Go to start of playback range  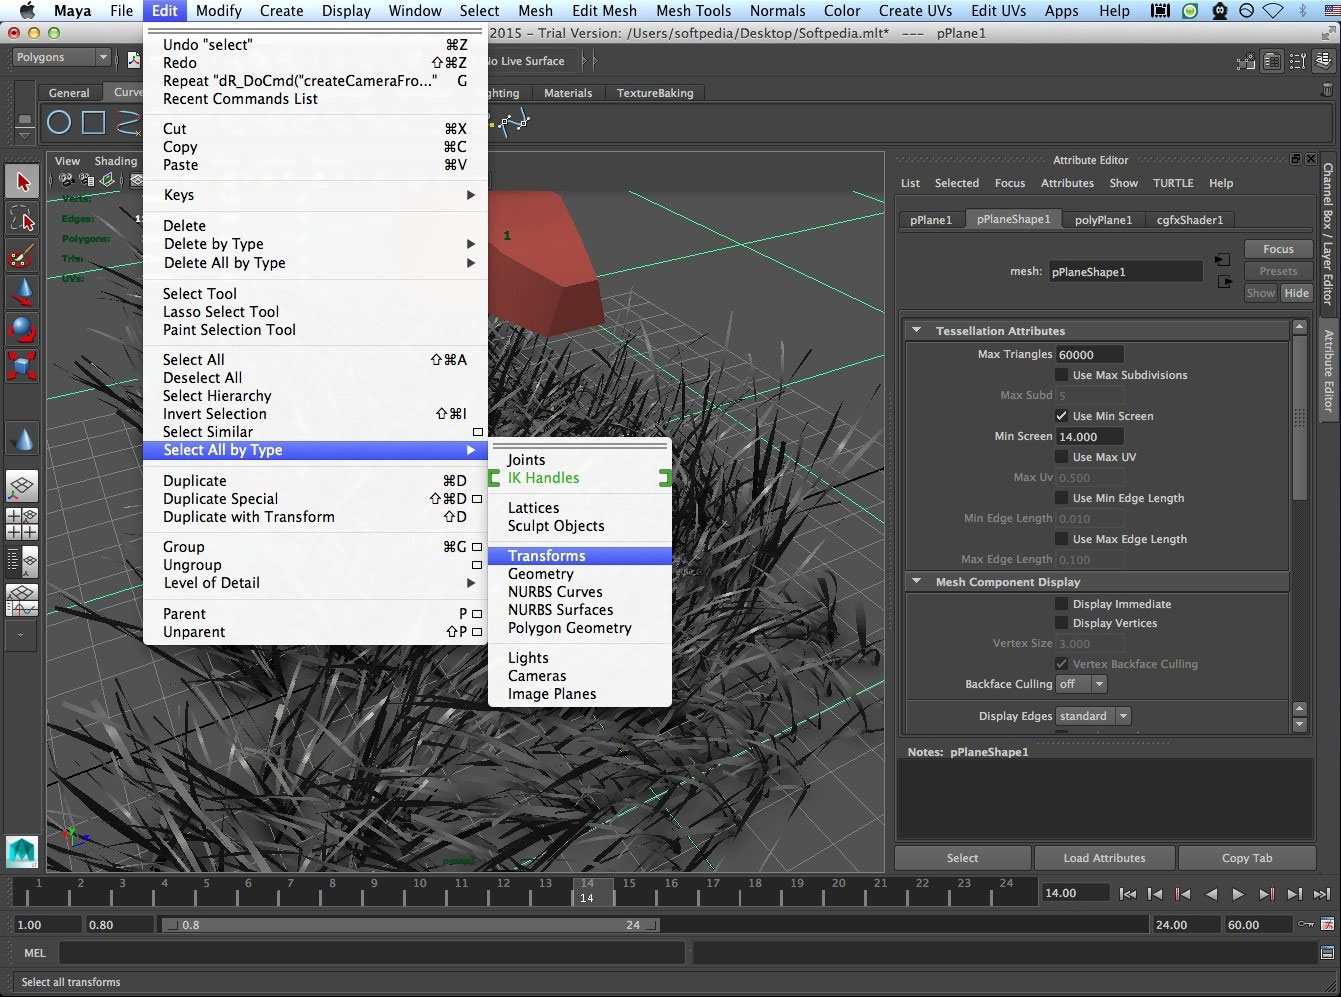click(1128, 894)
